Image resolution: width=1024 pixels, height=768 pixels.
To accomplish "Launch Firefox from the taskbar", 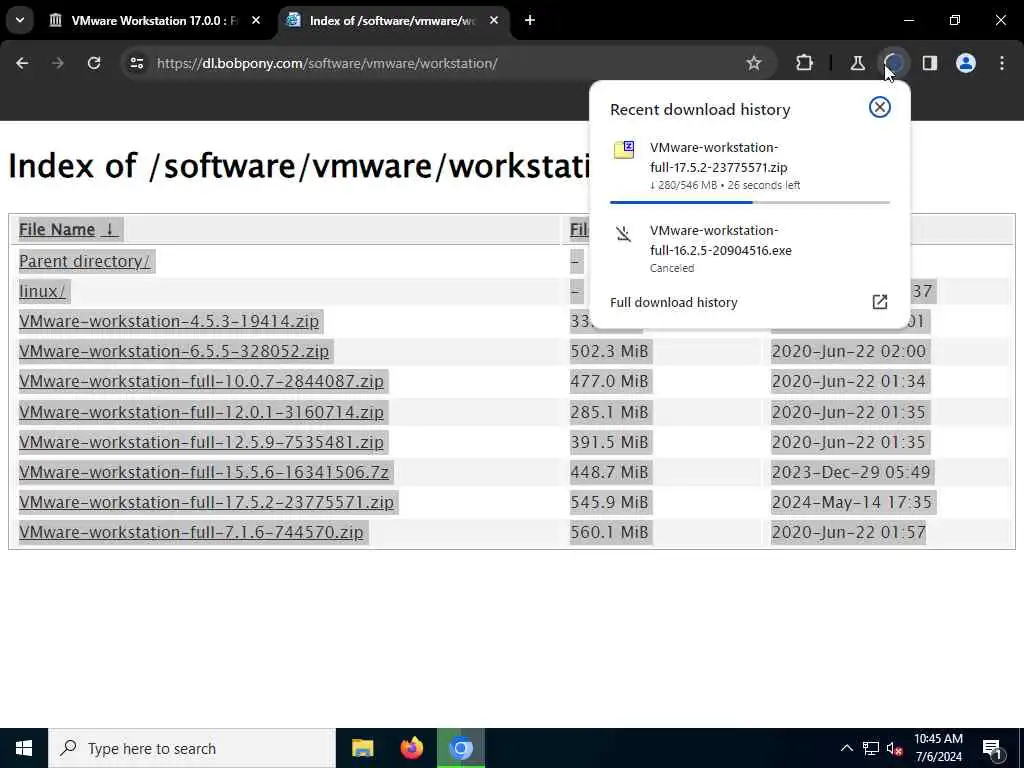I will pyautogui.click(x=411, y=748).
